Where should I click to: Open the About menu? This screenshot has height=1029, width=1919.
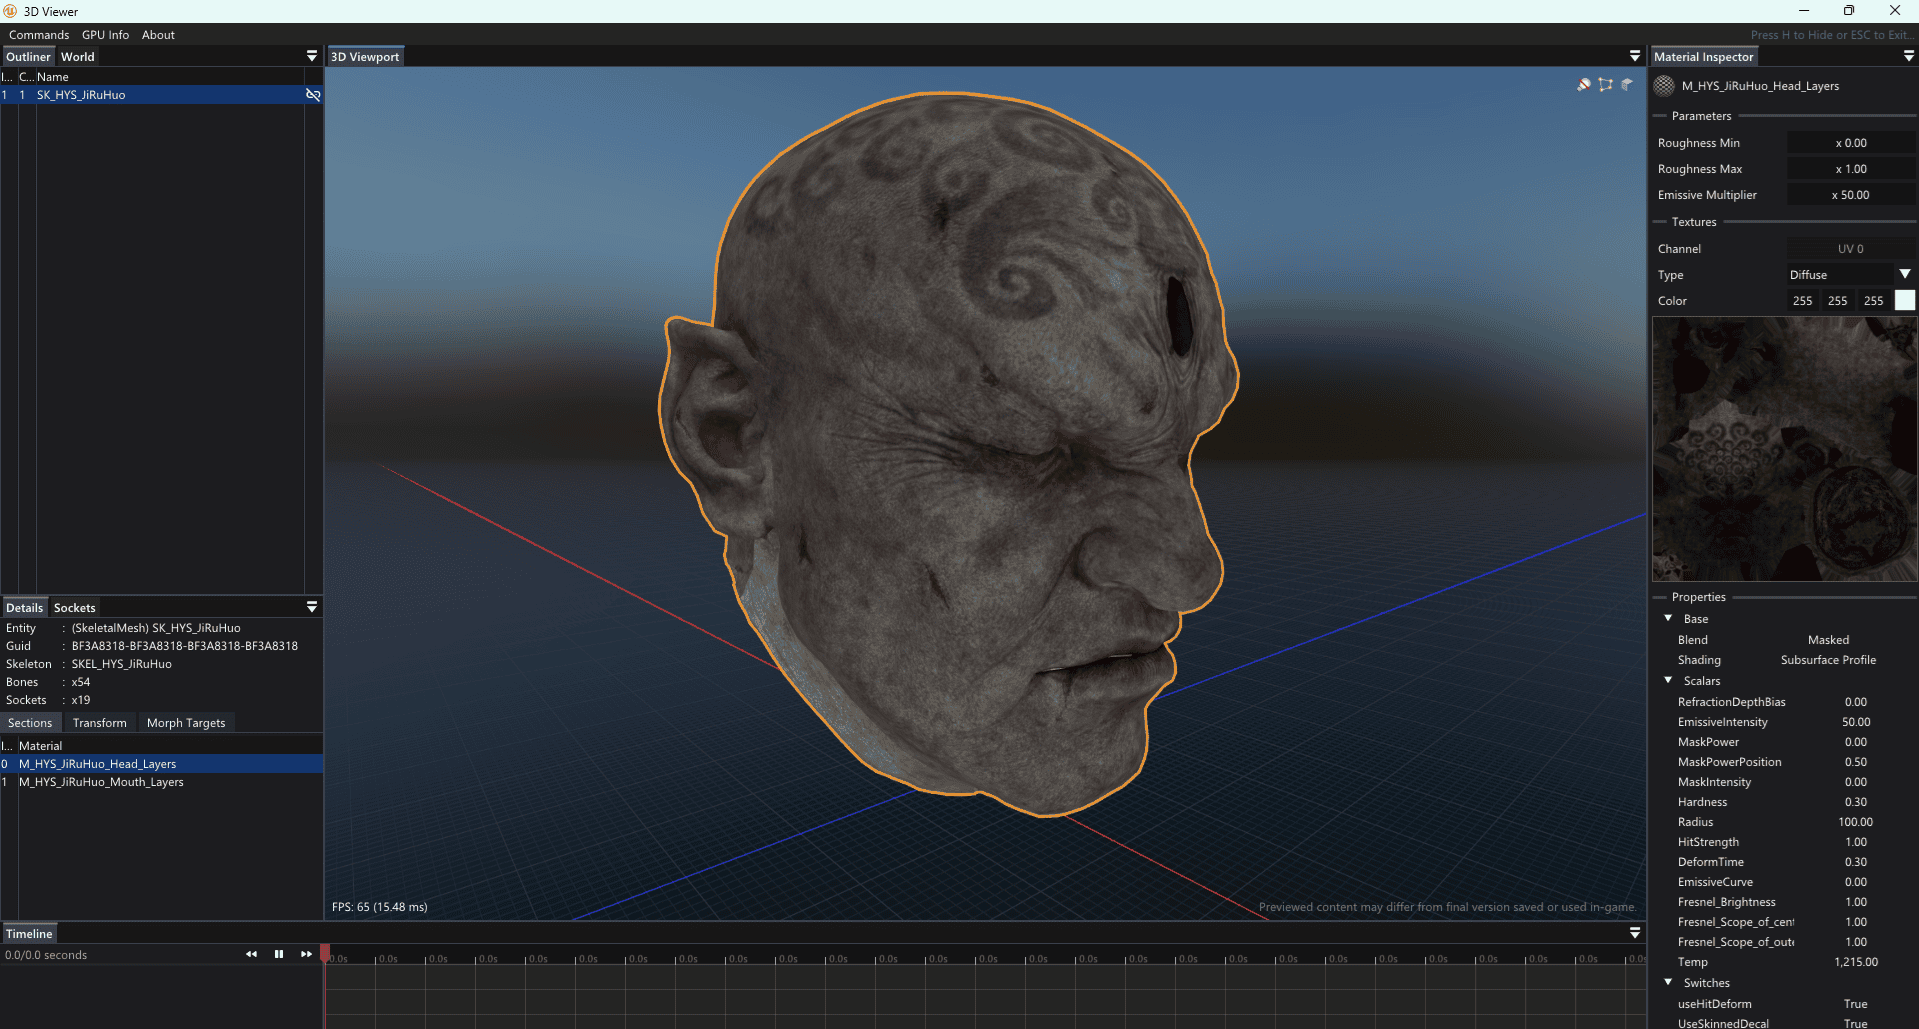(158, 35)
